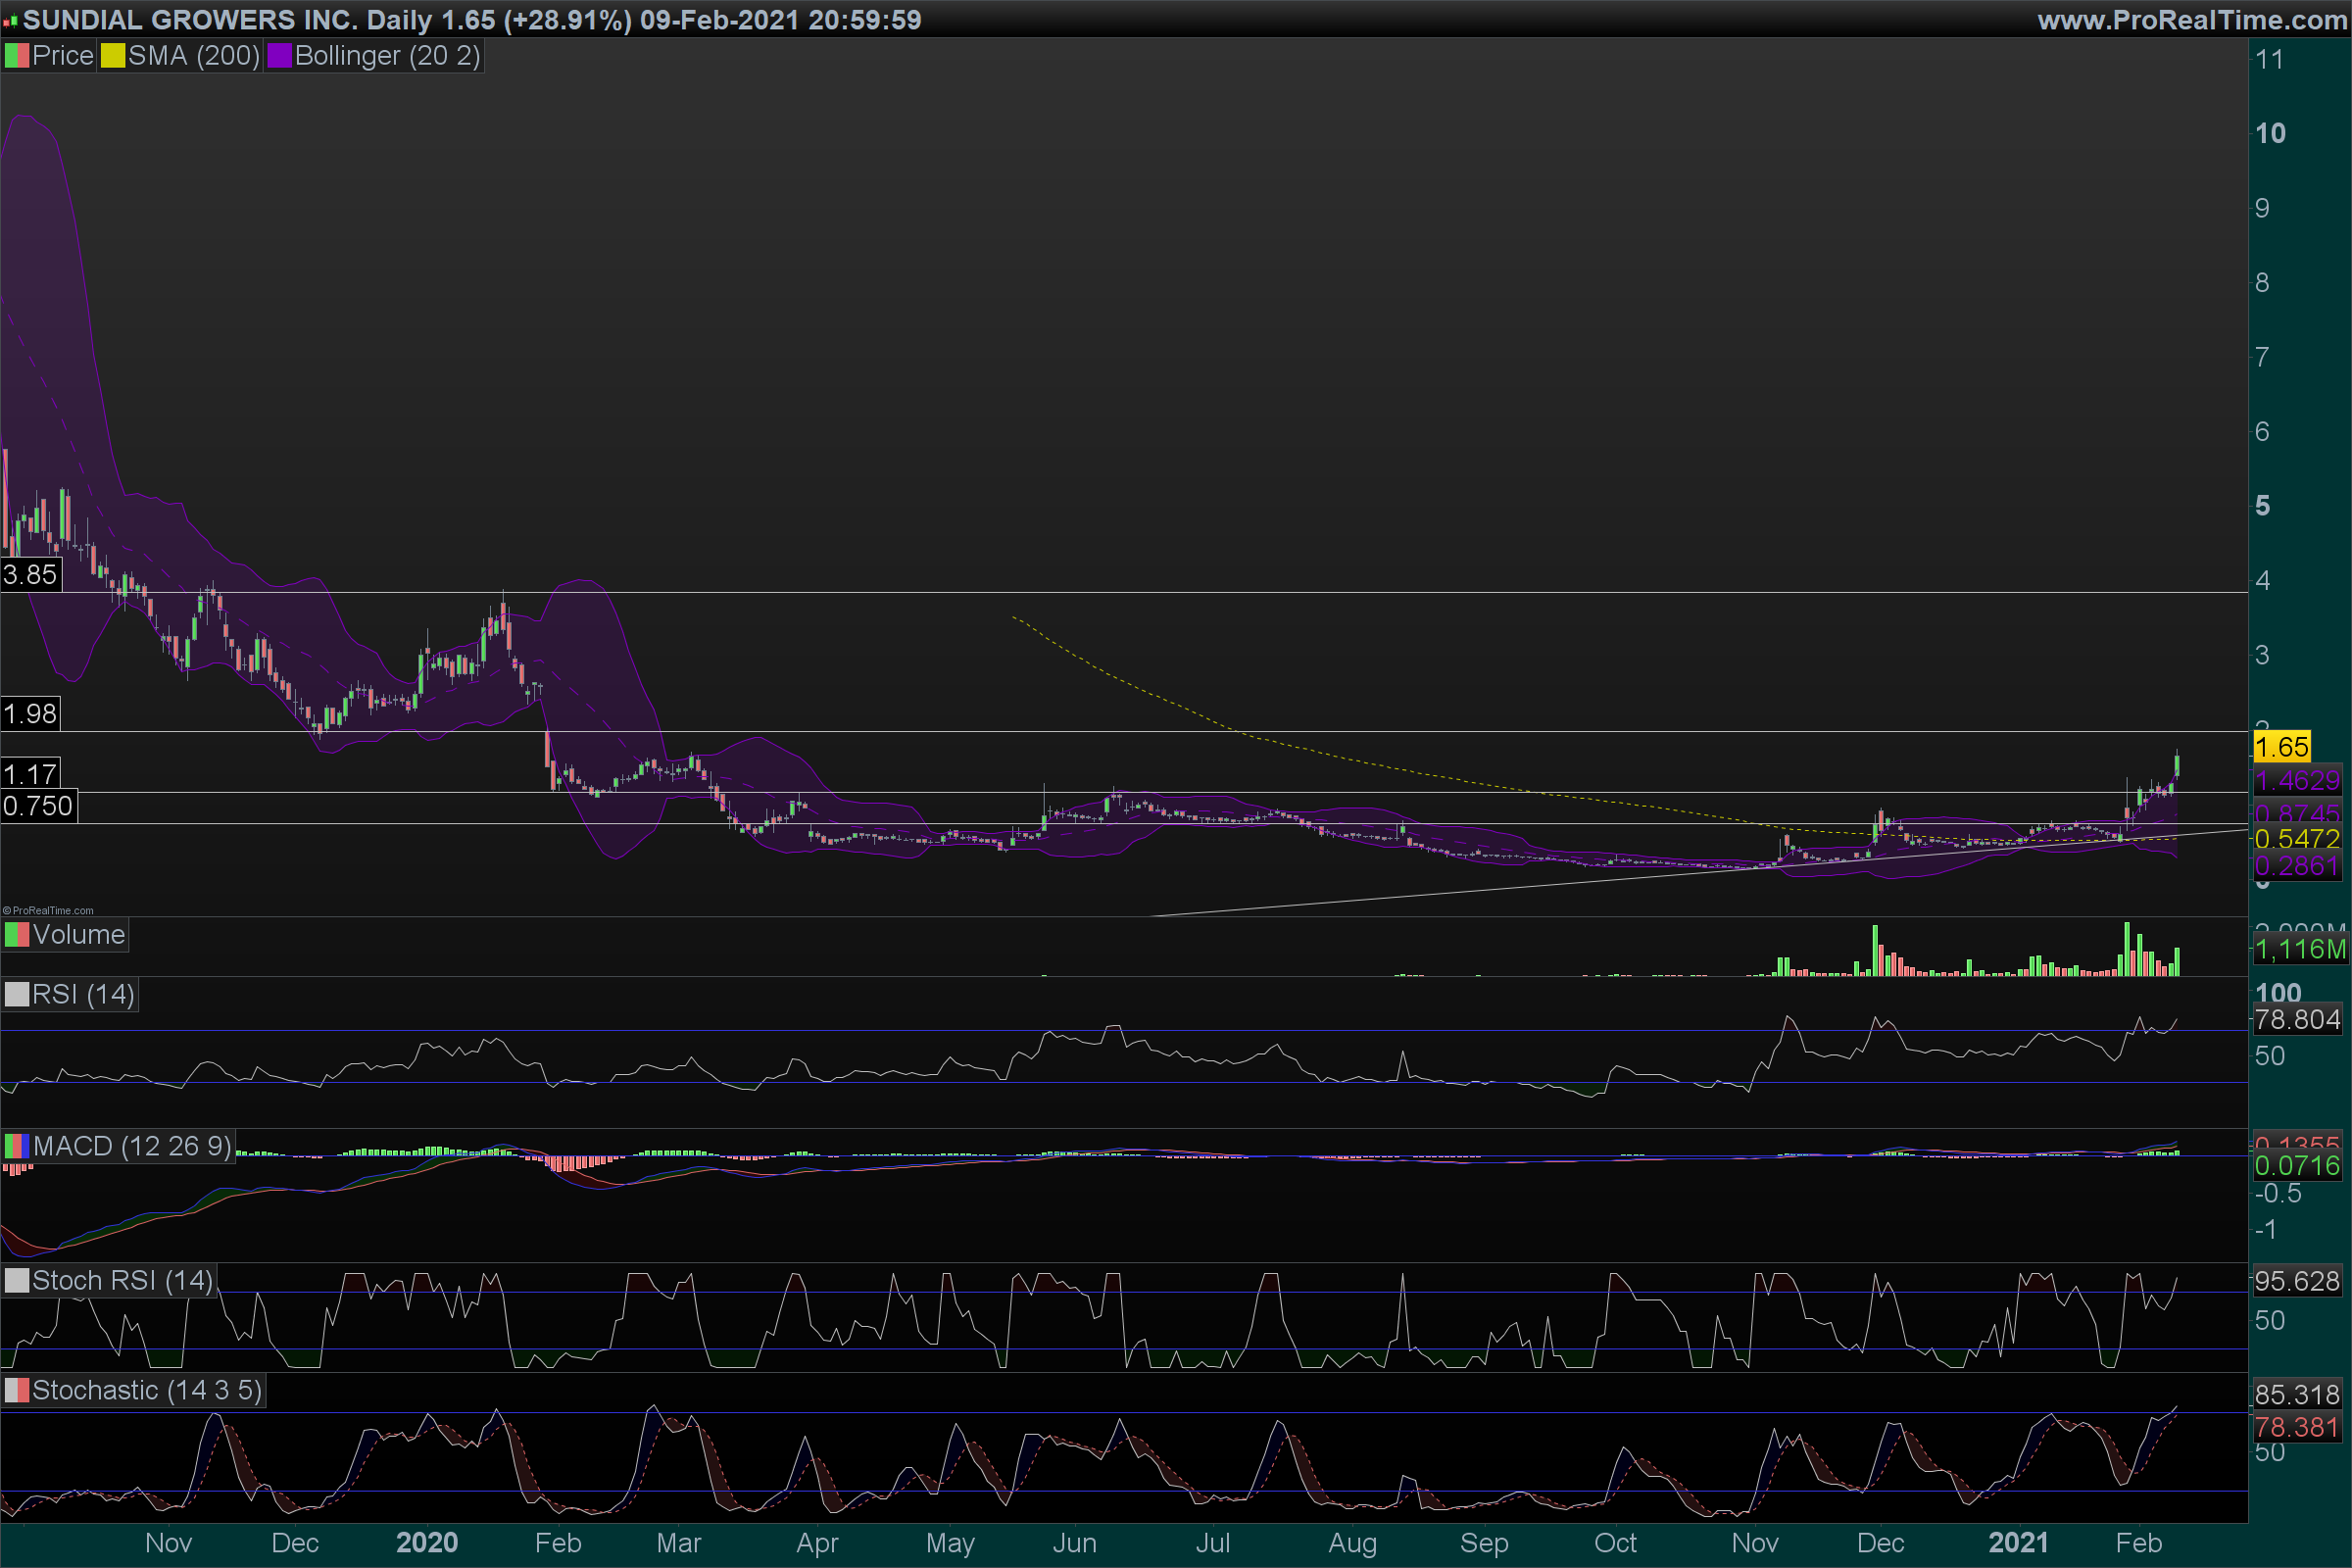
Task: Click the Stoch RSI (14) legend icon
Action: pos(17,1281)
